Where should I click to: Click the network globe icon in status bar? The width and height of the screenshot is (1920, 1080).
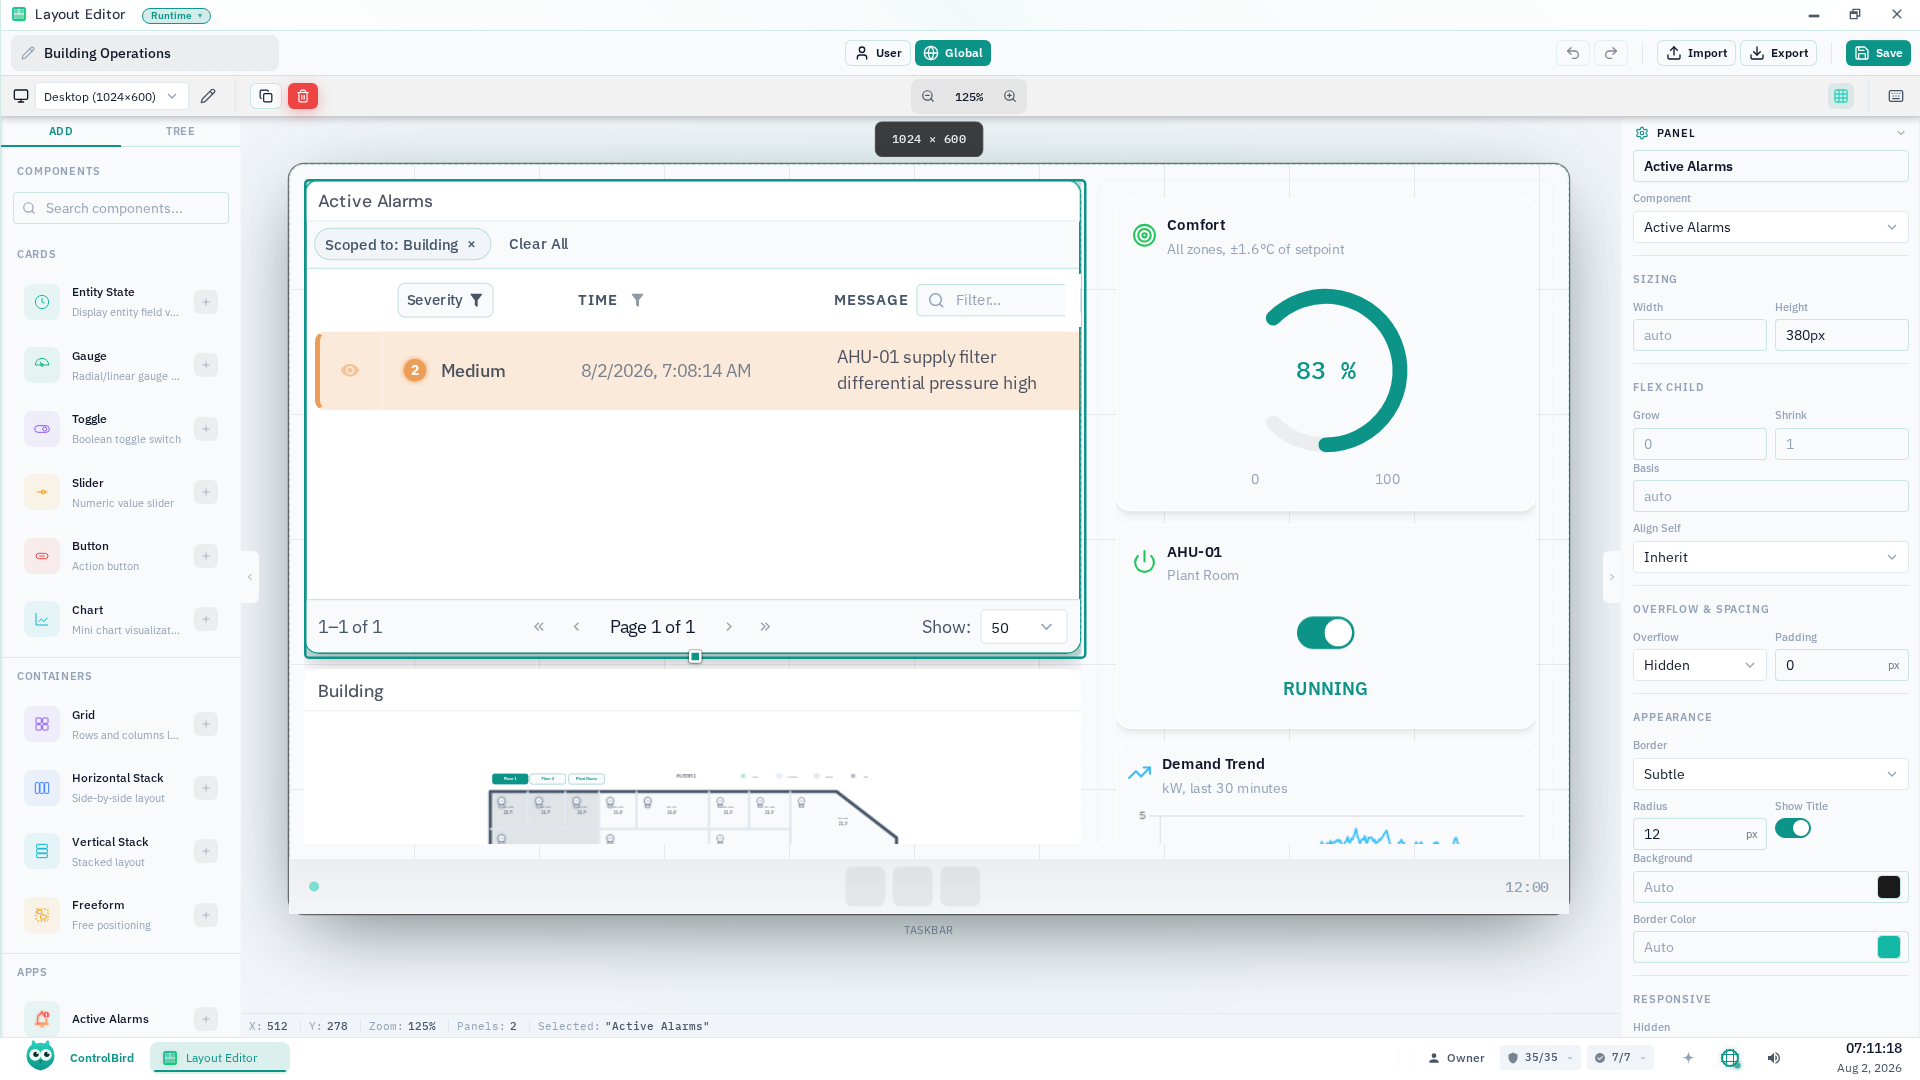point(1730,1058)
